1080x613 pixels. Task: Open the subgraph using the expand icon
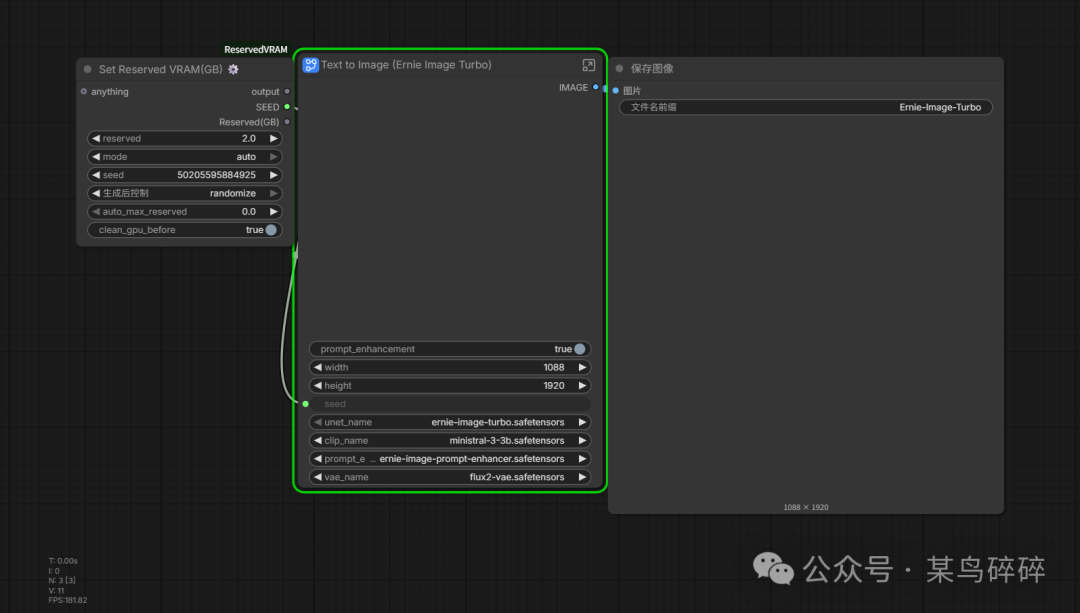pos(589,65)
